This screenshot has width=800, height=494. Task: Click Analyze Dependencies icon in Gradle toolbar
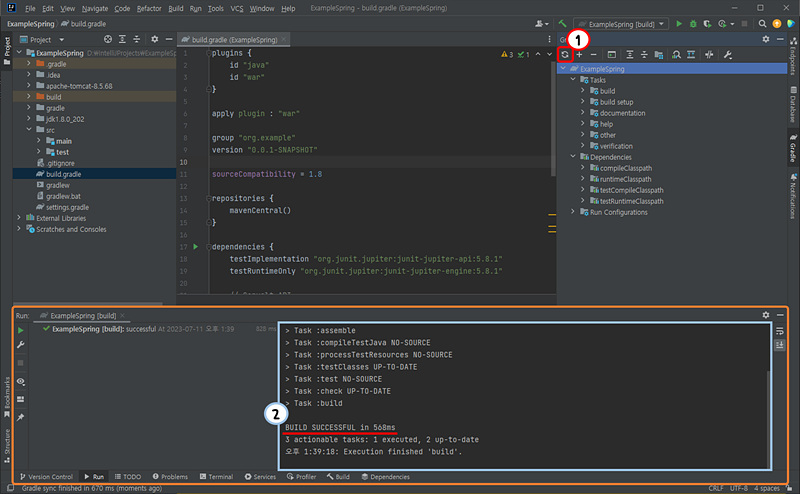676,55
